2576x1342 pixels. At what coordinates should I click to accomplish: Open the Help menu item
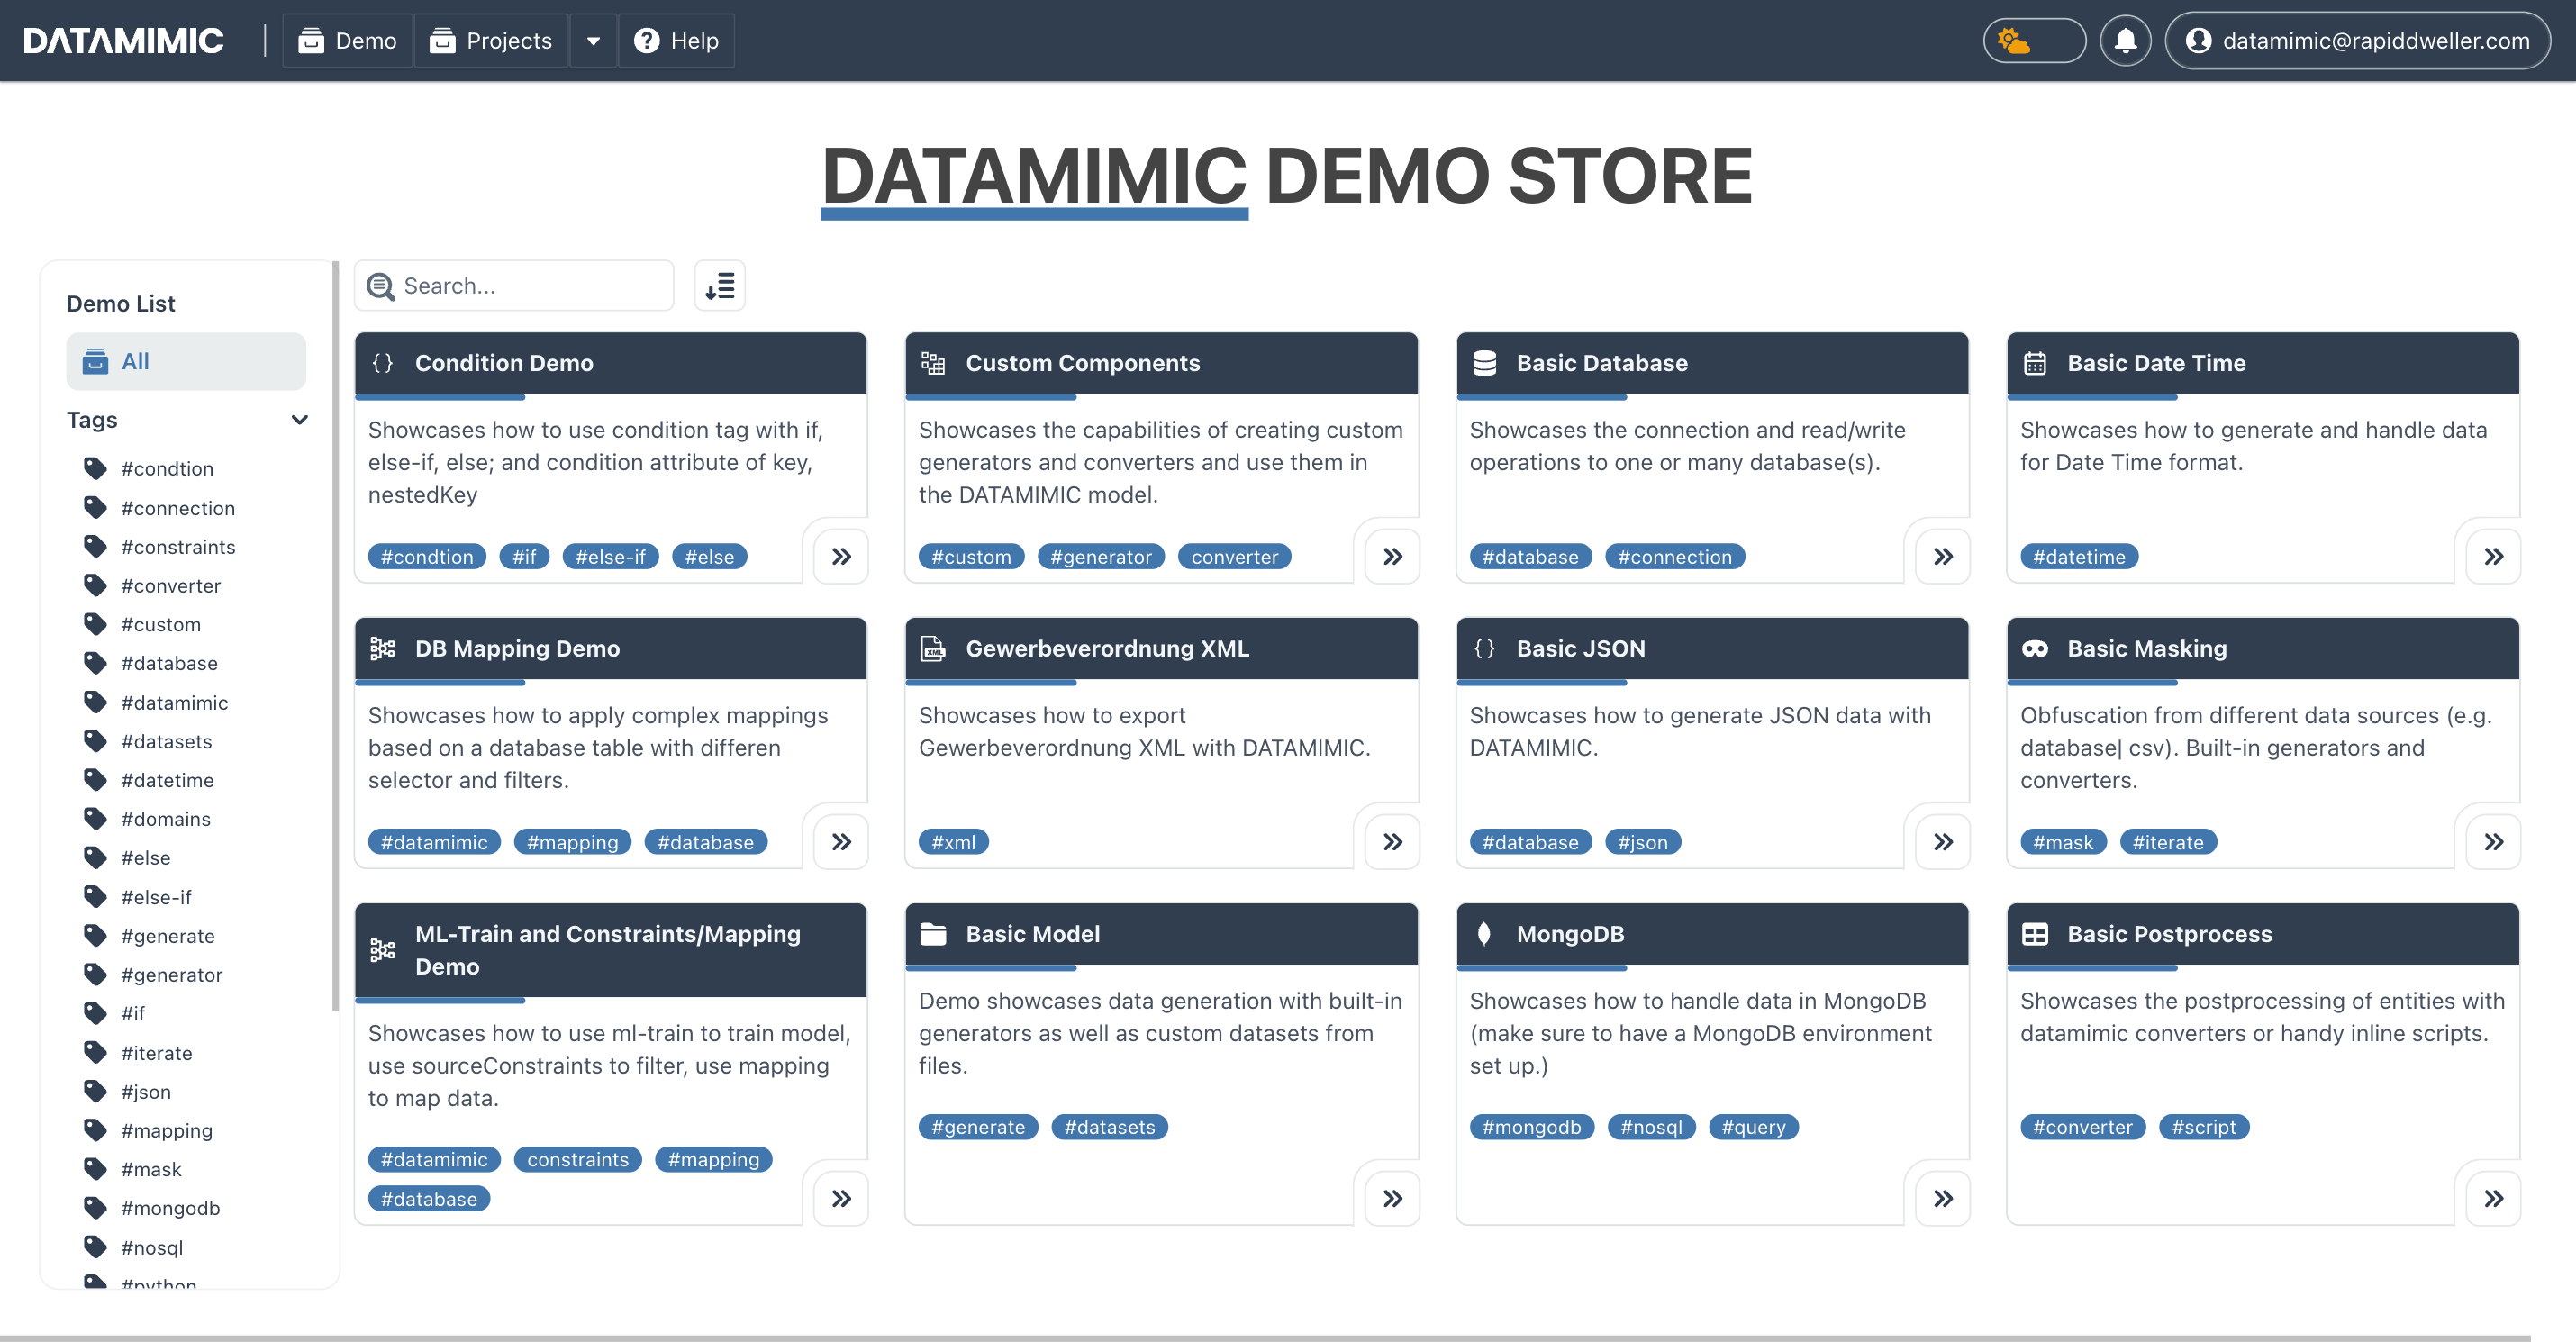pyautogui.click(x=676, y=40)
